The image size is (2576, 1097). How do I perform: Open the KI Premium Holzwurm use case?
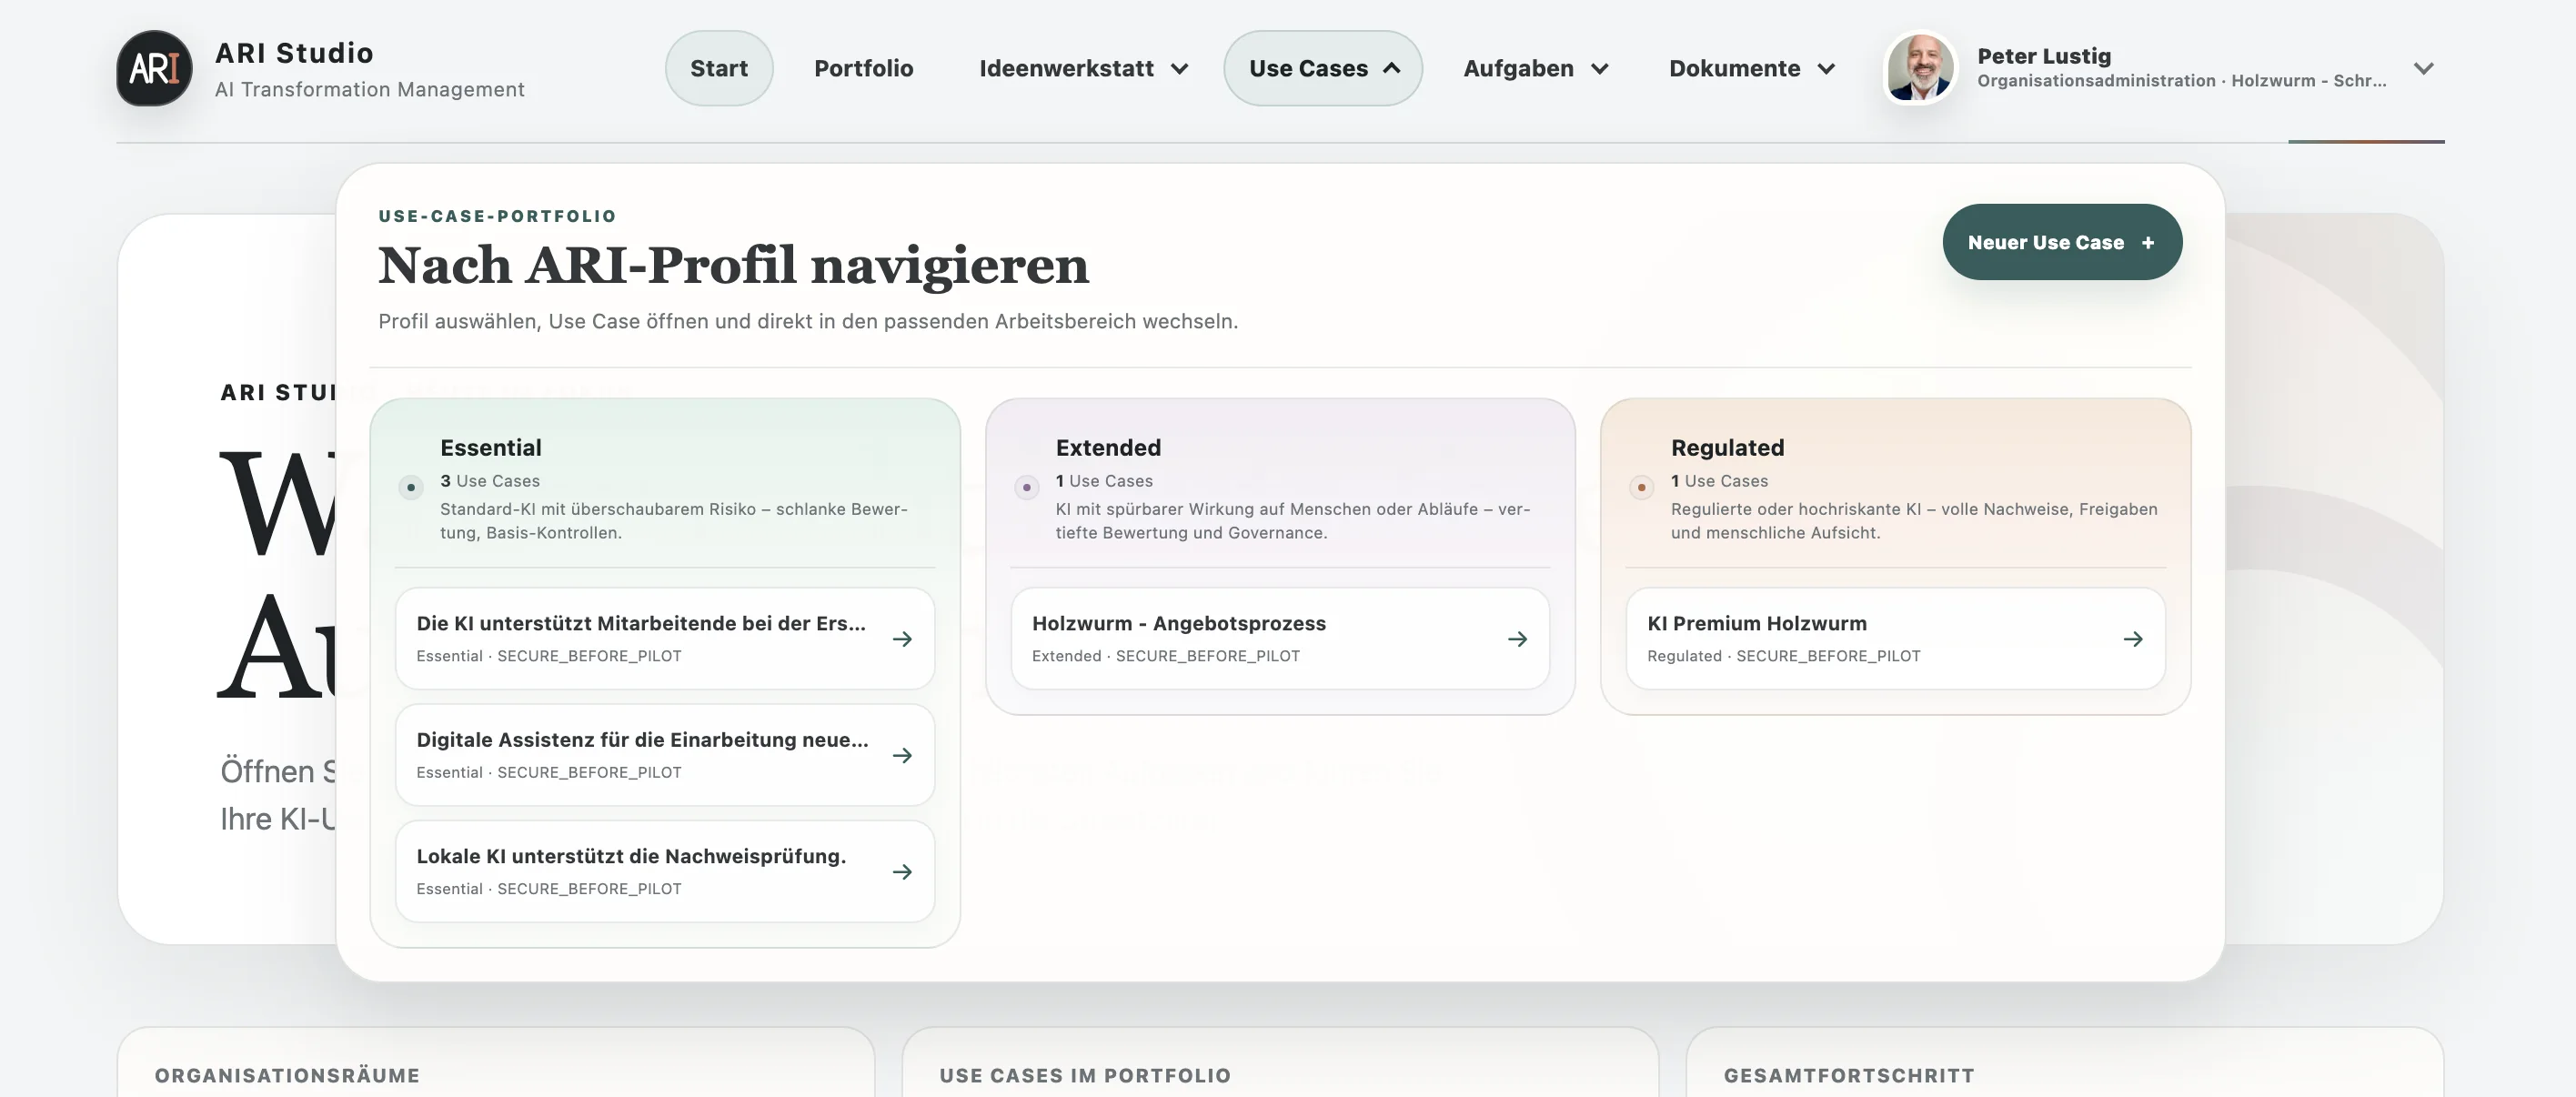1895,638
